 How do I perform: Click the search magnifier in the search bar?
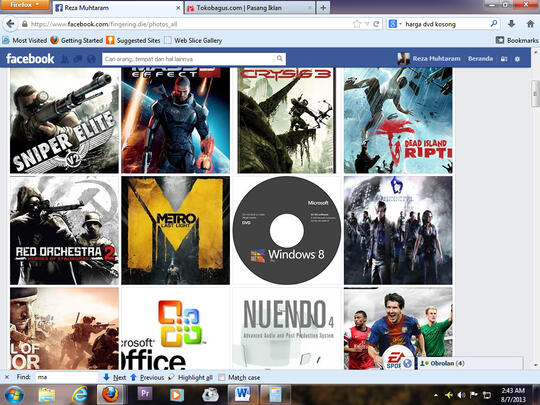coord(494,24)
